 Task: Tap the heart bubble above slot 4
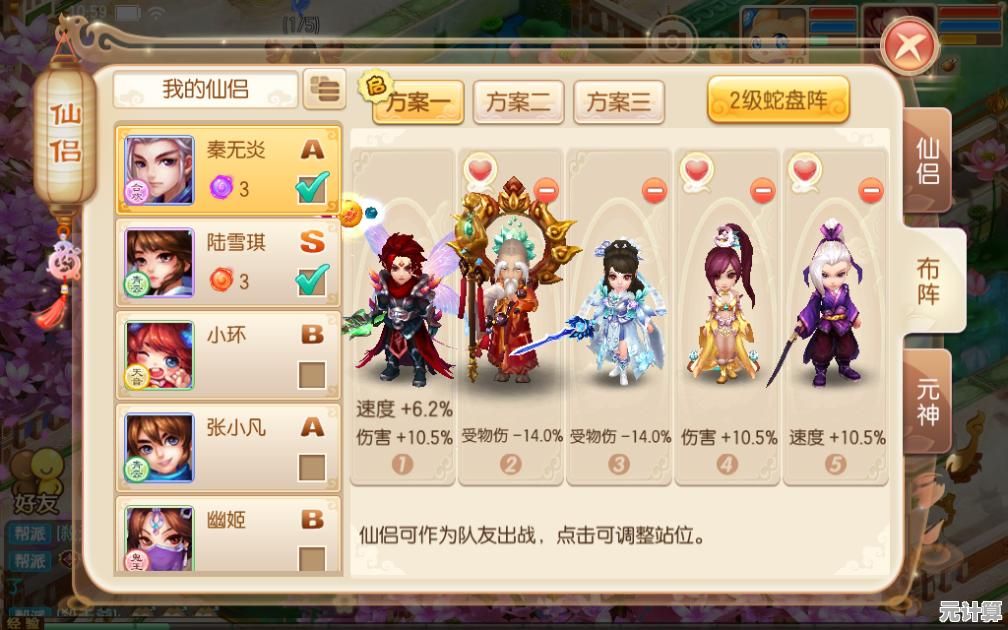point(697,172)
